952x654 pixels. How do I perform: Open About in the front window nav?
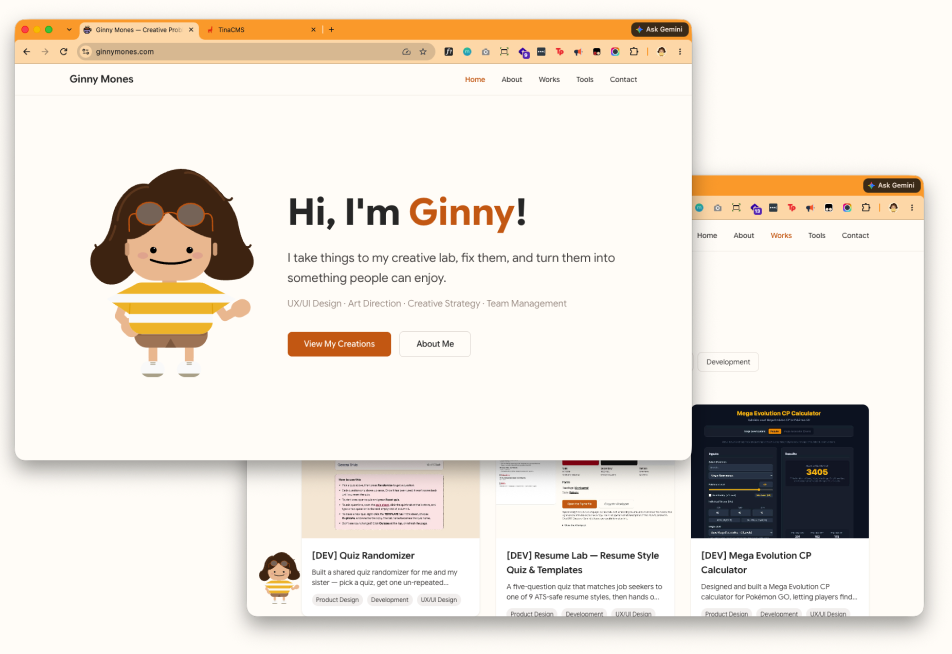(x=512, y=80)
